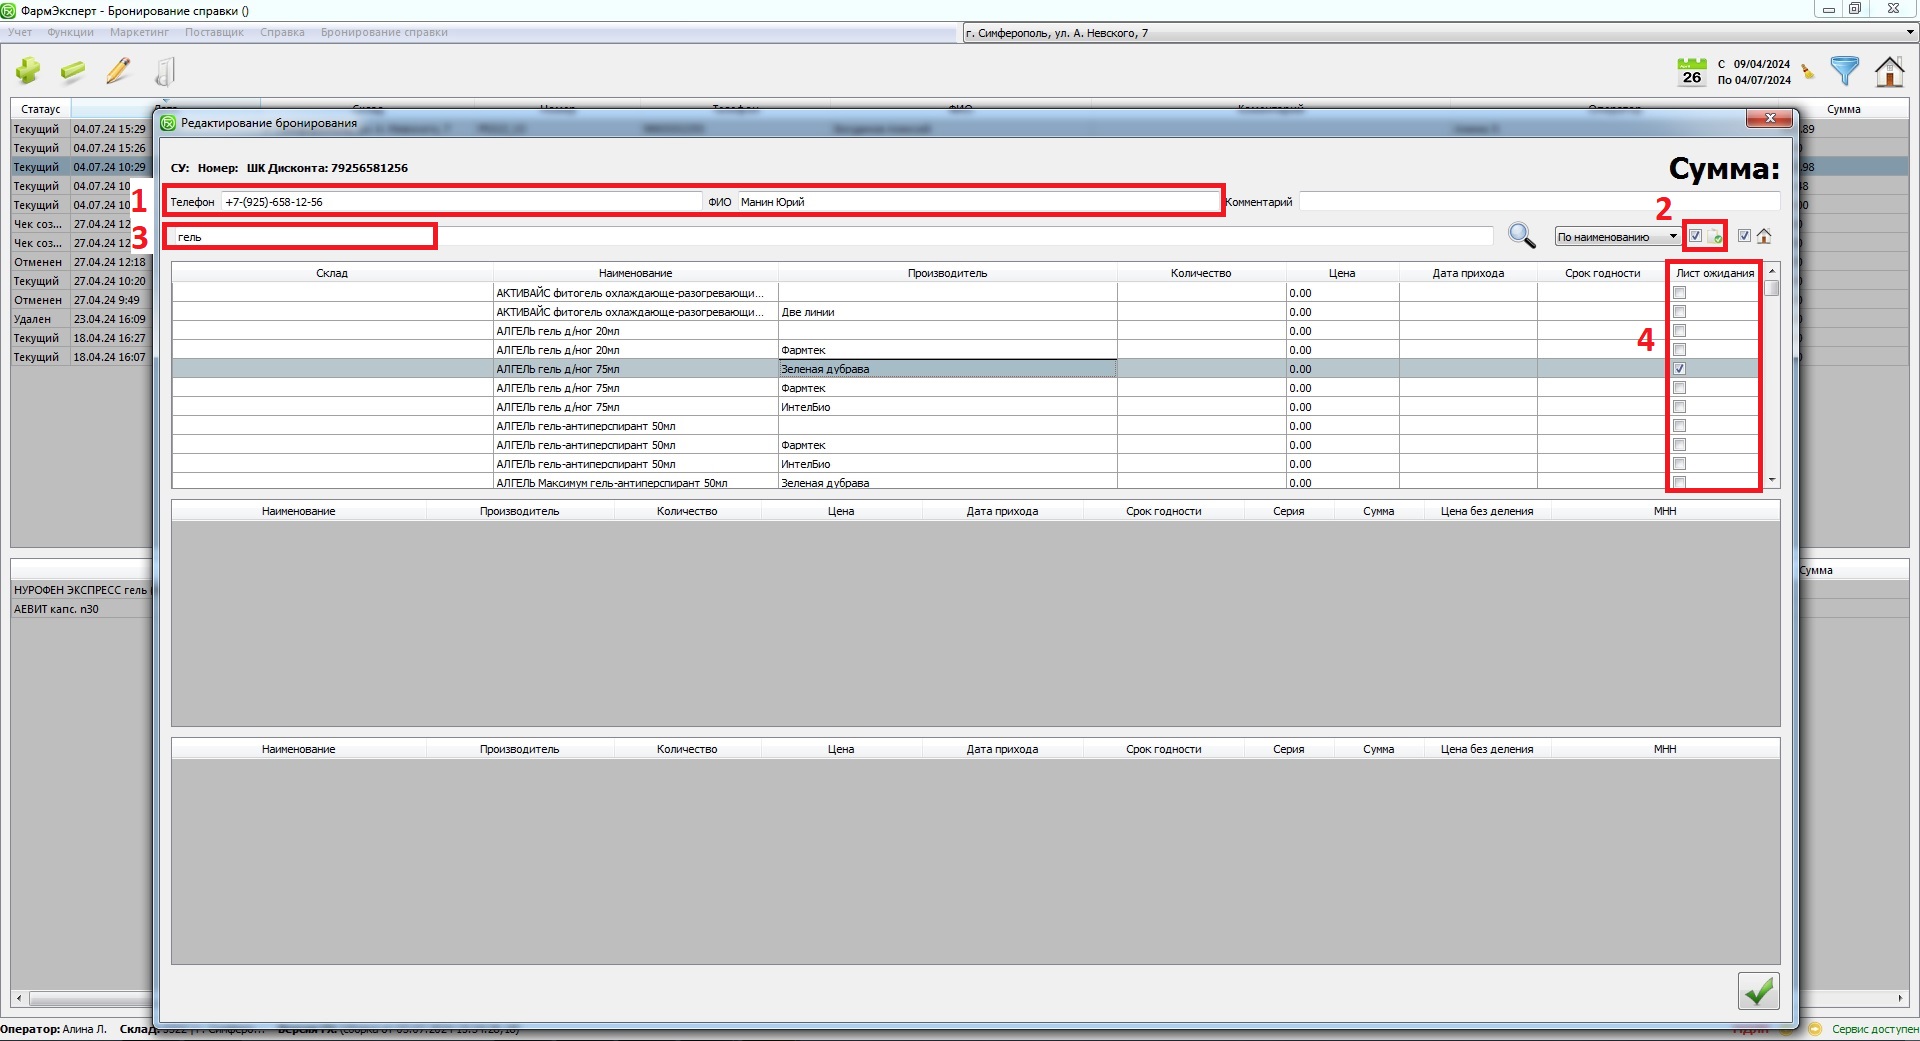The image size is (1920, 1041).
Task: Click the Наименование column header in product table
Action: (x=635, y=273)
